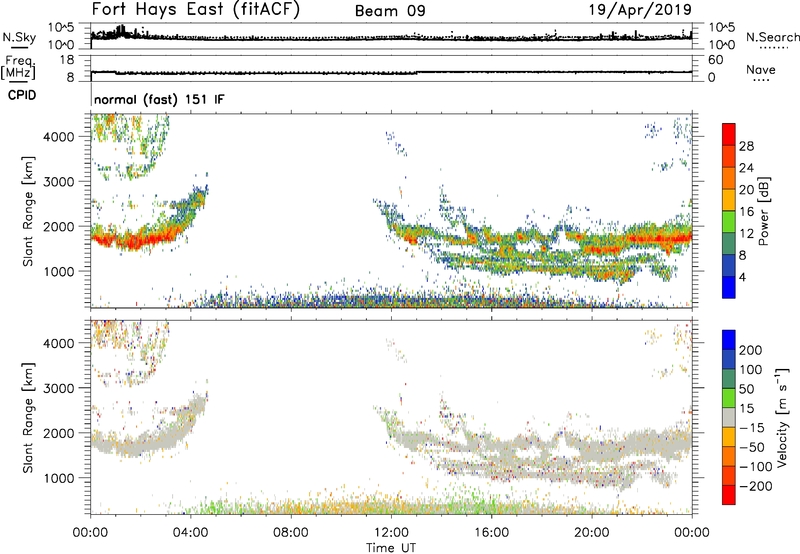Screen dimensions: 800x554
Task: Click the 18 tick on frequency axis
Action: click(67, 60)
